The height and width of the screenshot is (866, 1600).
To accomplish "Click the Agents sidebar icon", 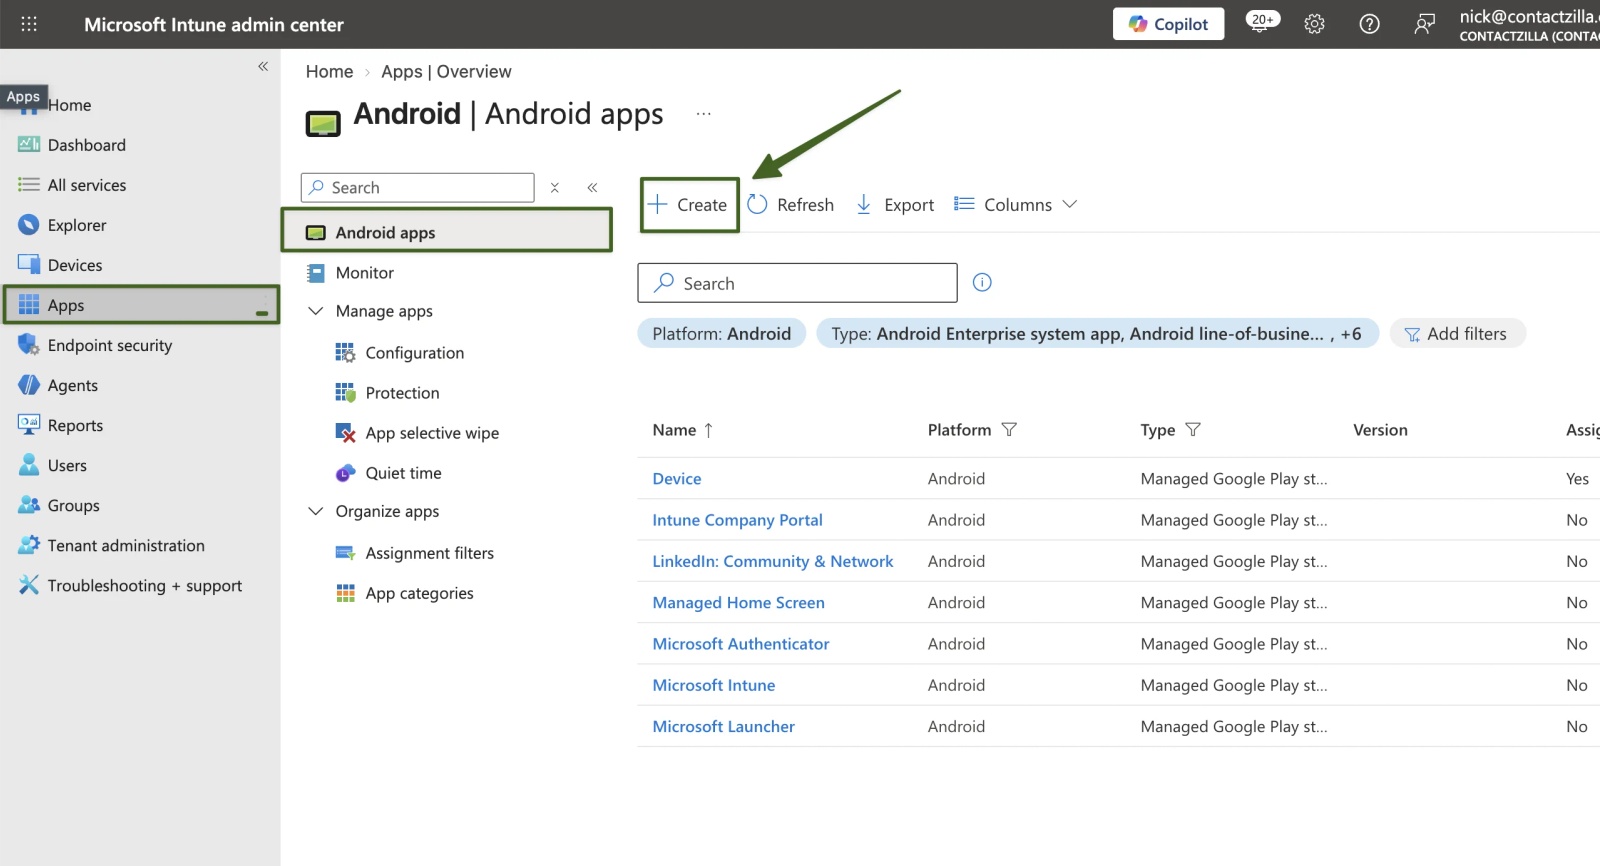I will pos(29,385).
